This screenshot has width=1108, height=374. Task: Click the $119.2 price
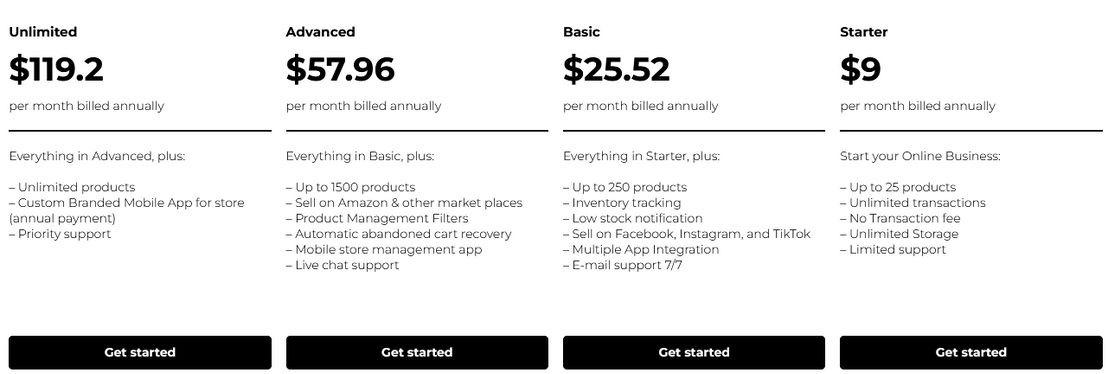[x=57, y=69]
